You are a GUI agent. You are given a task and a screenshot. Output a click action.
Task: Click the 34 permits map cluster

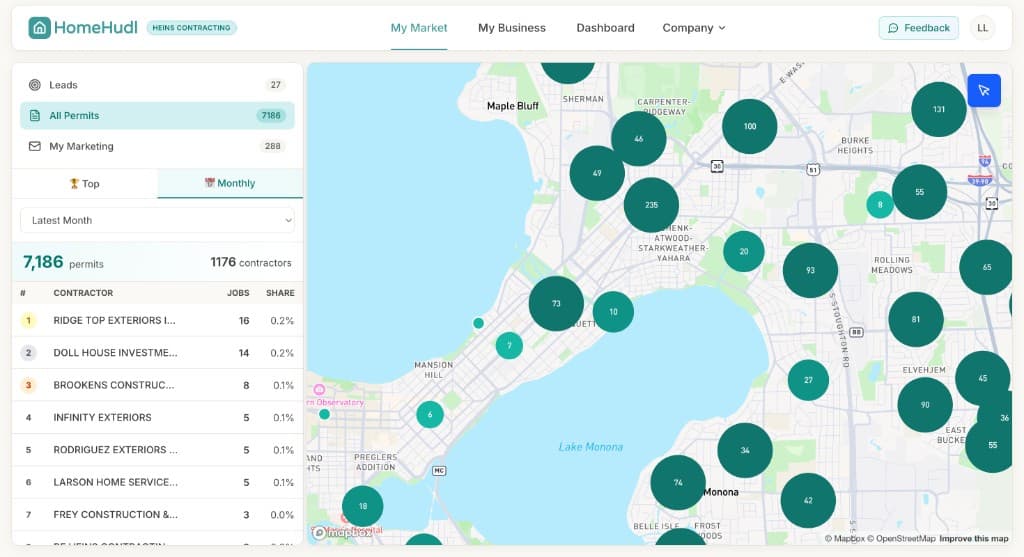click(745, 450)
